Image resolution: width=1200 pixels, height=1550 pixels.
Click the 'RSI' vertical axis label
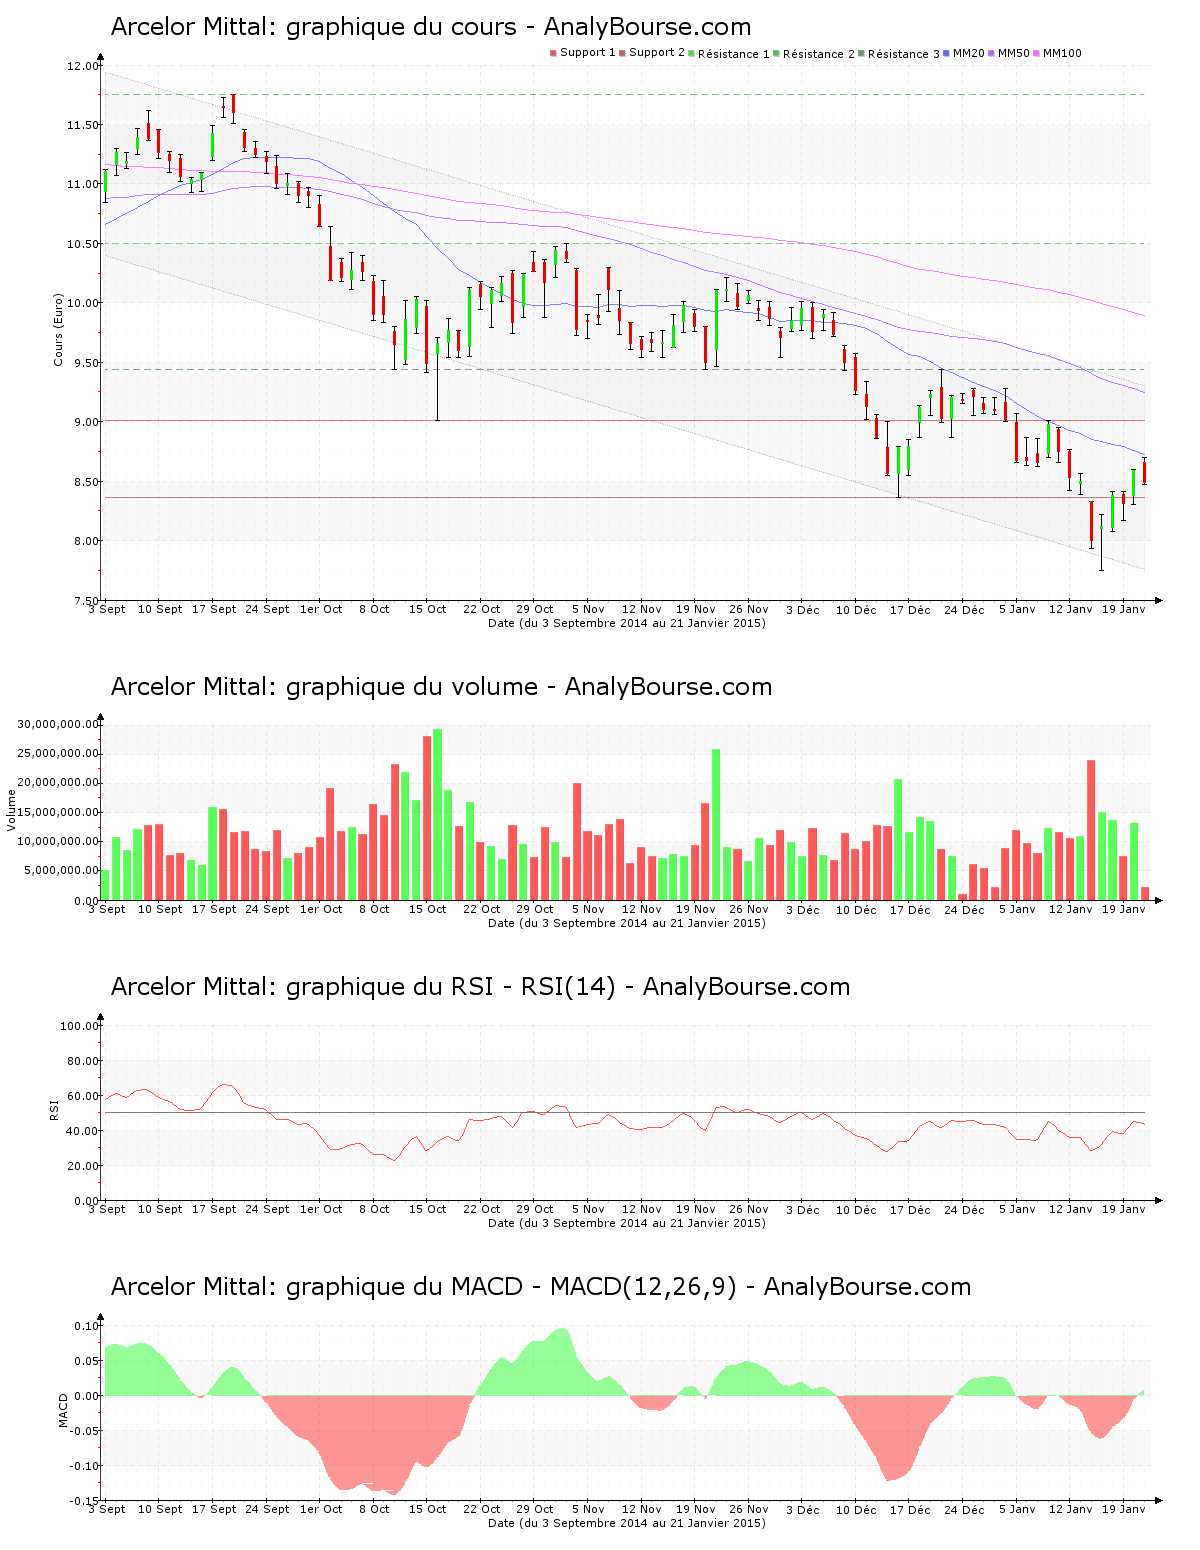tap(54, 1108)
